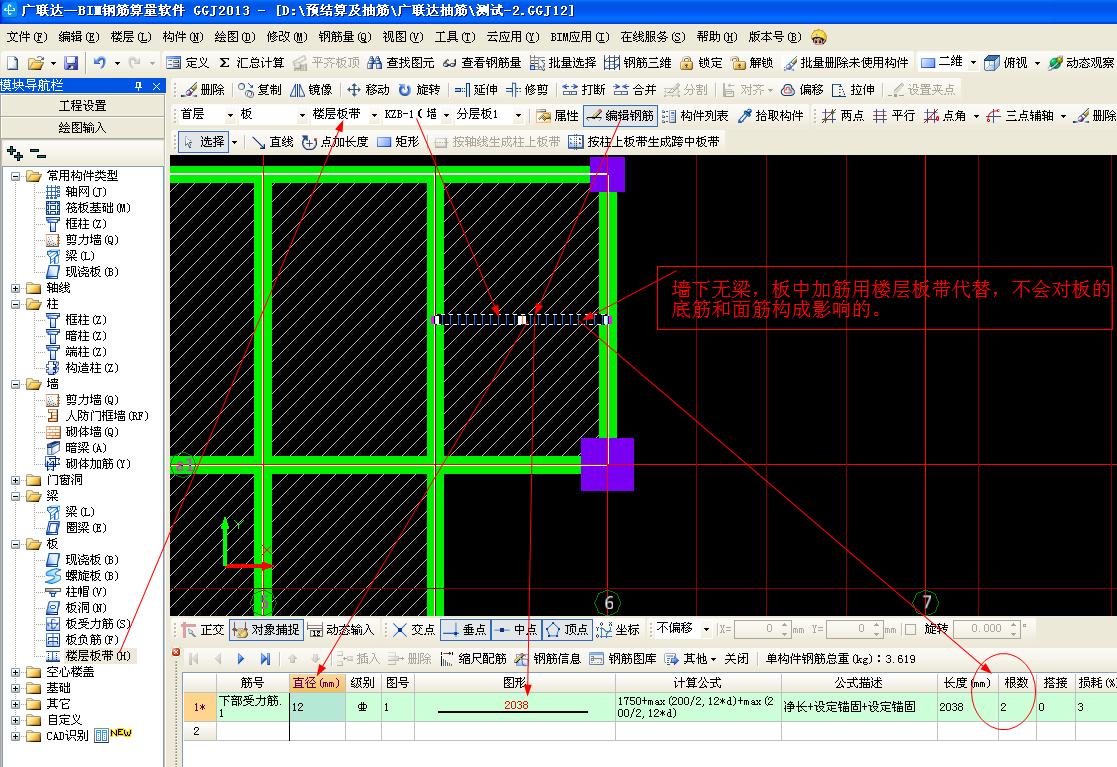
Task: Open the 帮助(H) menu
Action: click(x=717, y=36)
